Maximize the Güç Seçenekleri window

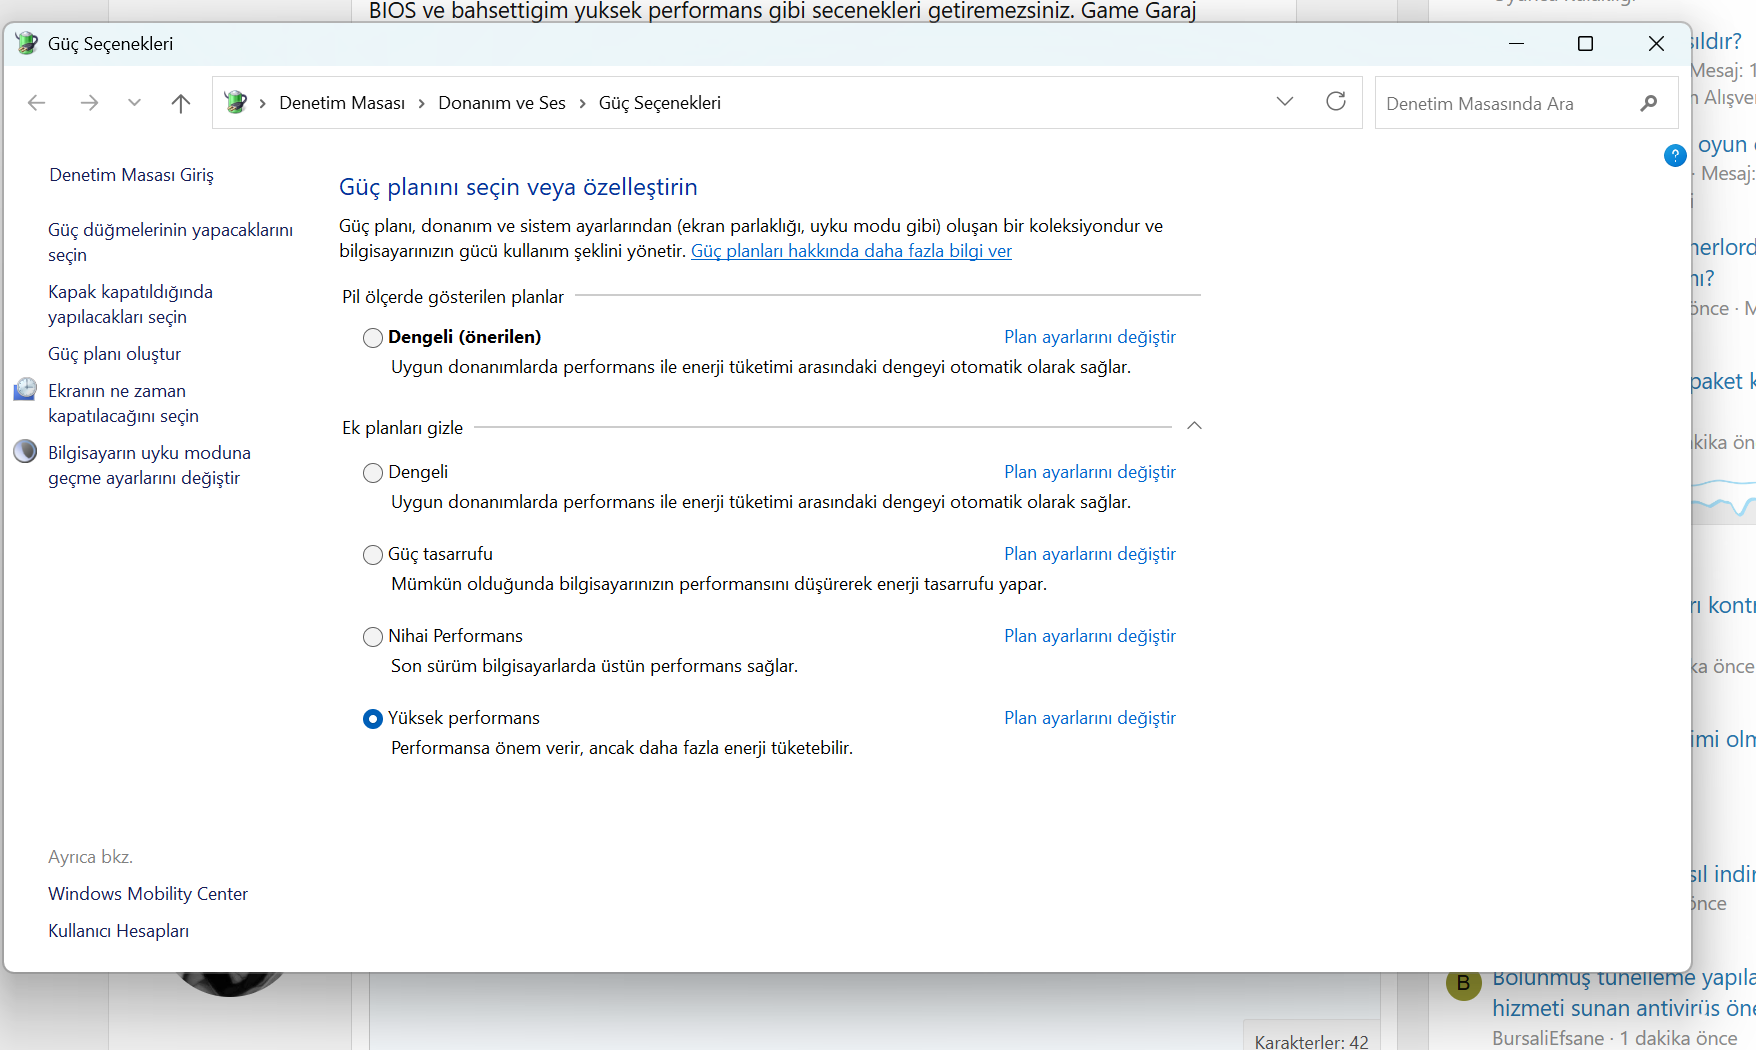tap(1585, 43)
